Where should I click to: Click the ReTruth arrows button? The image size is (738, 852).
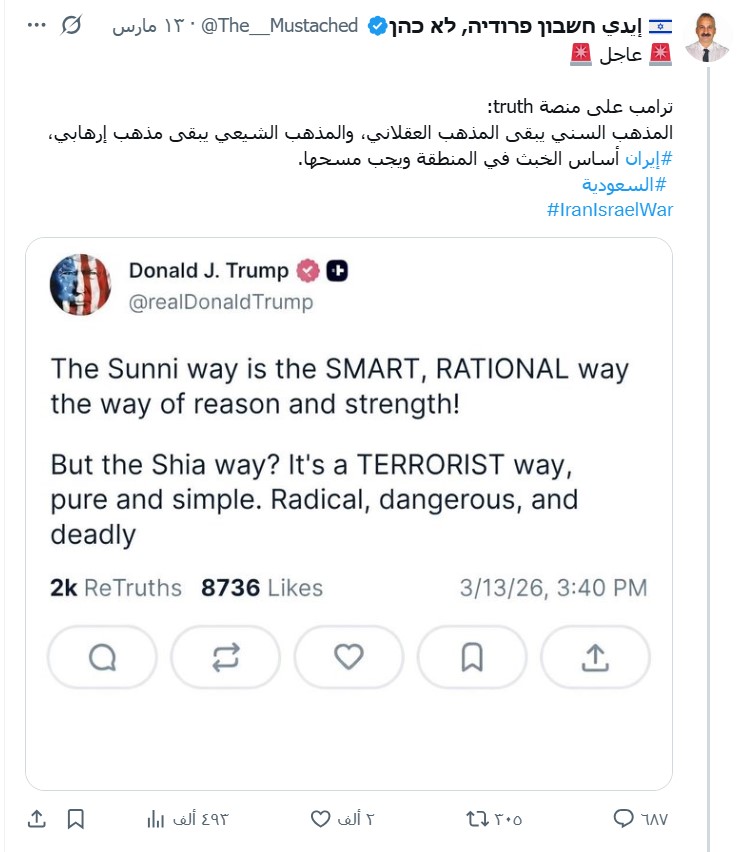pos(225,657)
